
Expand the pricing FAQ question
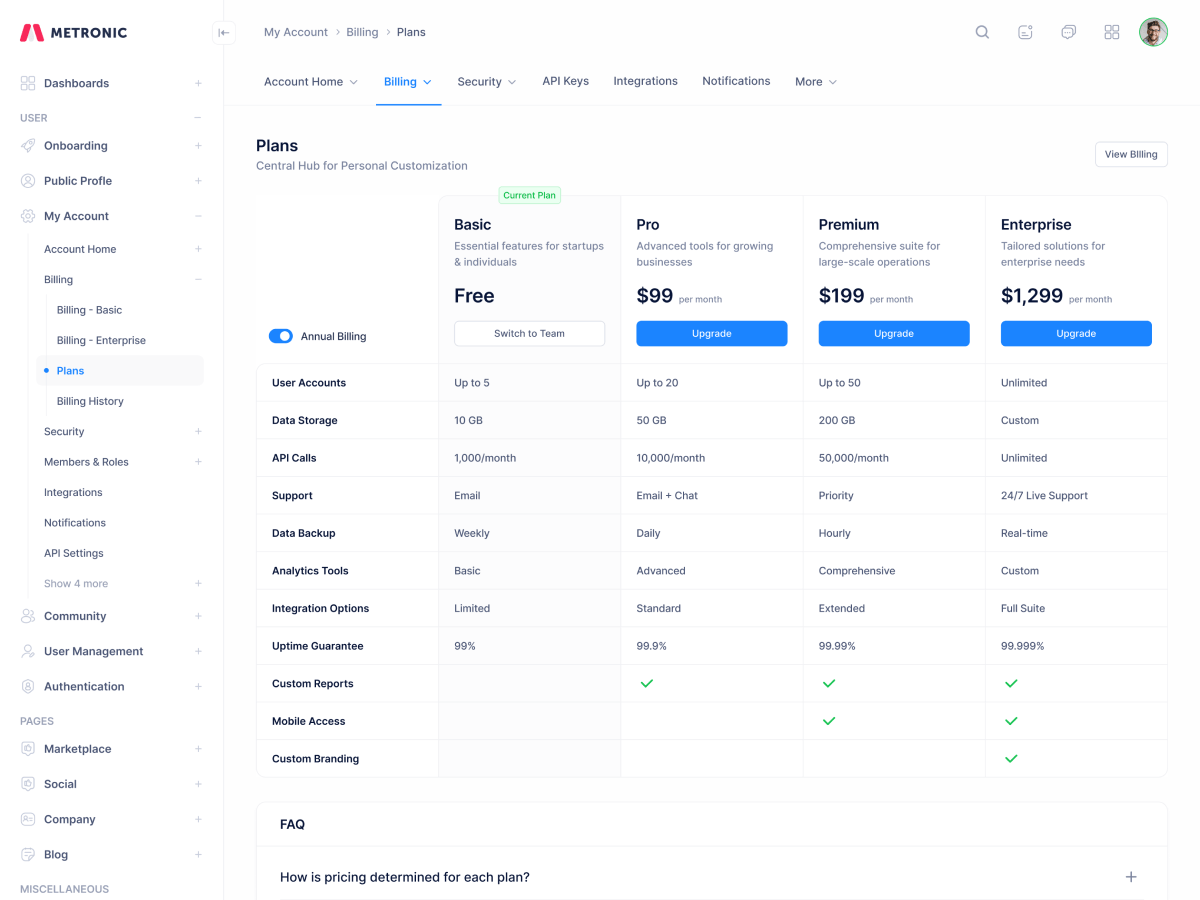(1131, 877)
